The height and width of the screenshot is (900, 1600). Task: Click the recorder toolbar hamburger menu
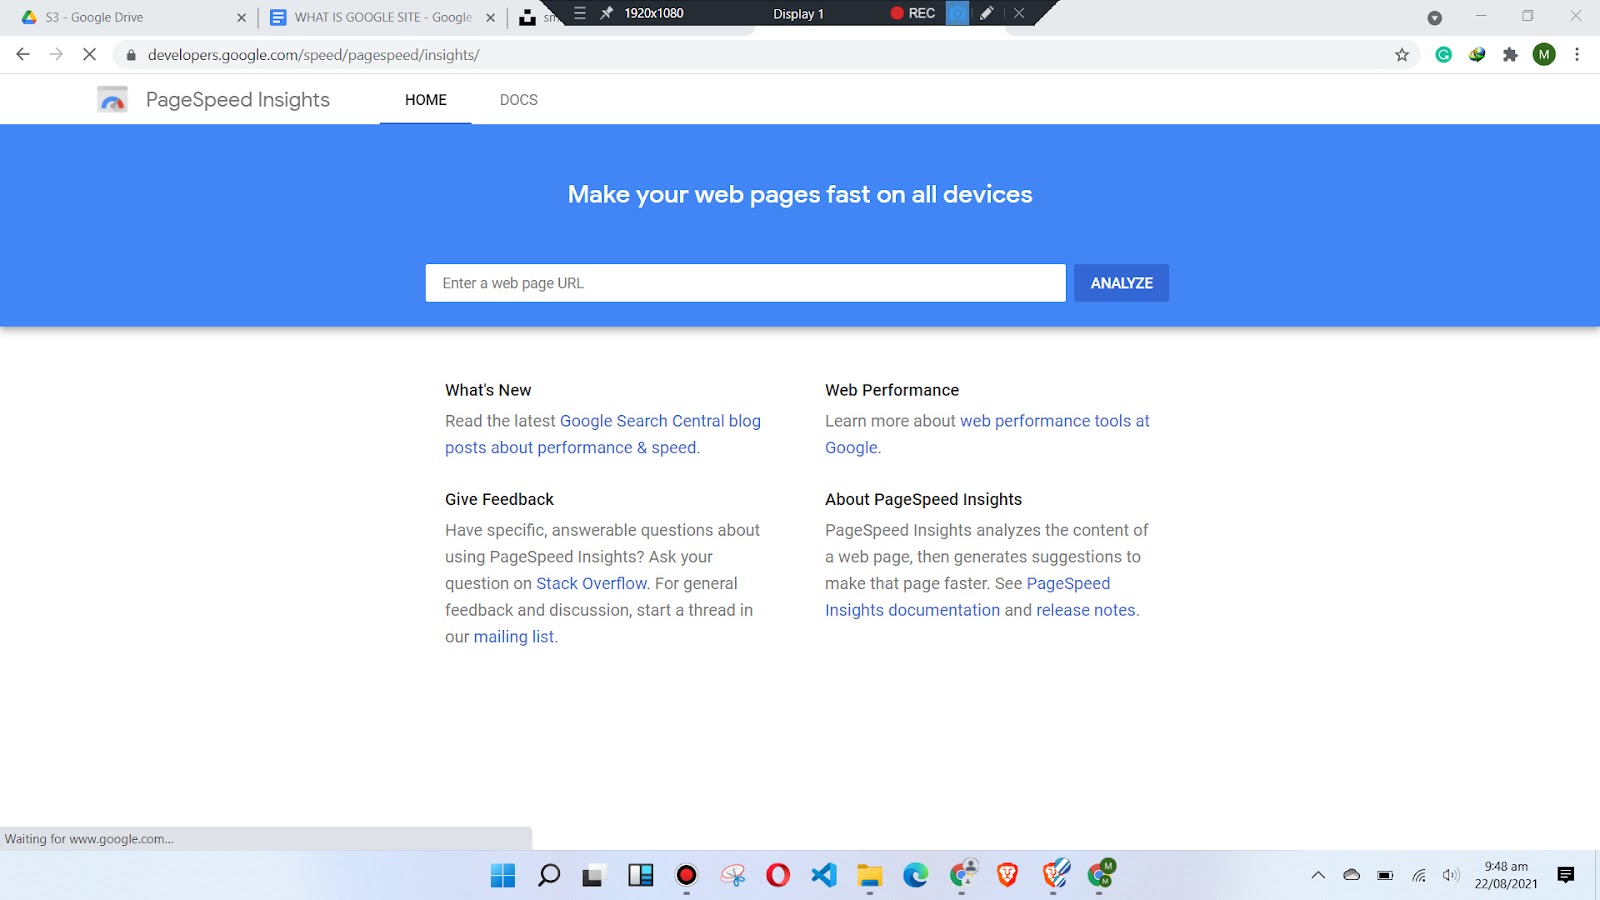coord(579,13)
